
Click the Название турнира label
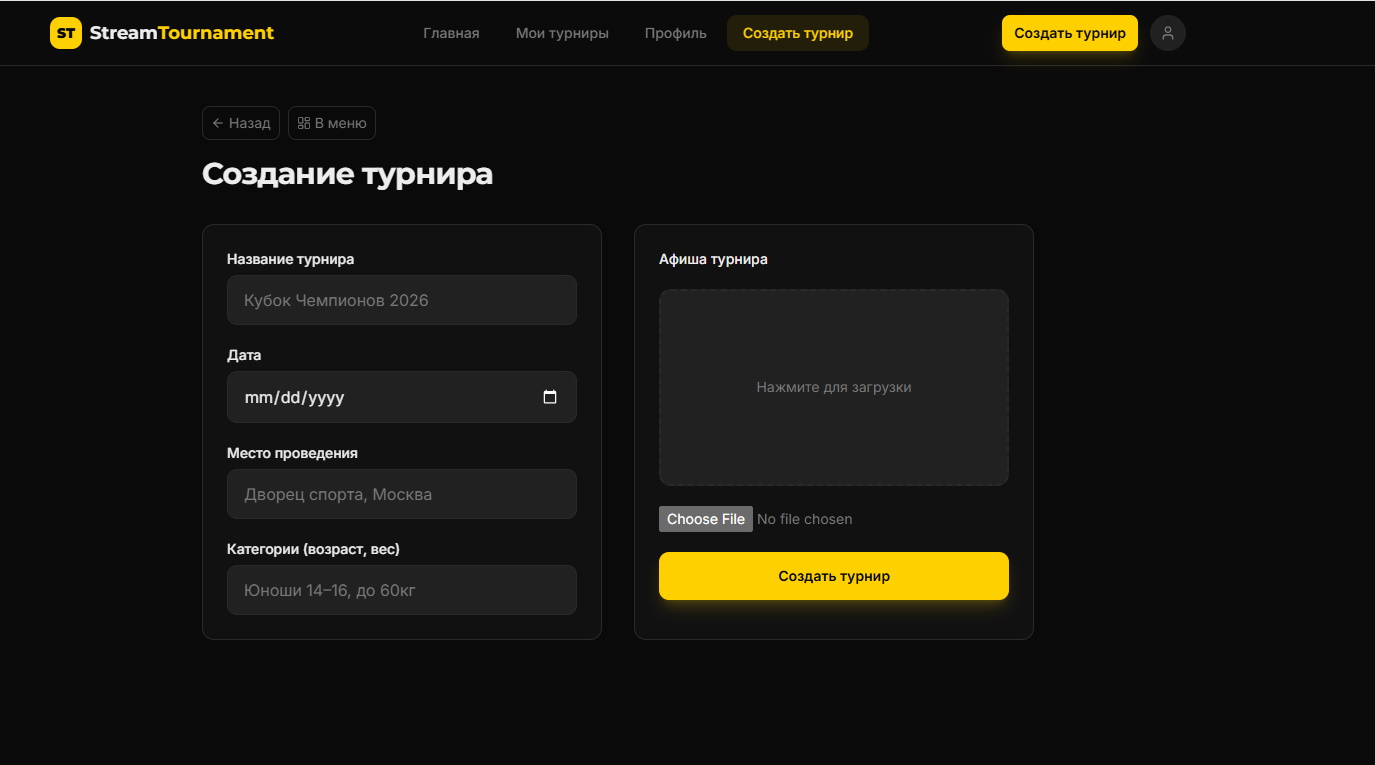291,259
